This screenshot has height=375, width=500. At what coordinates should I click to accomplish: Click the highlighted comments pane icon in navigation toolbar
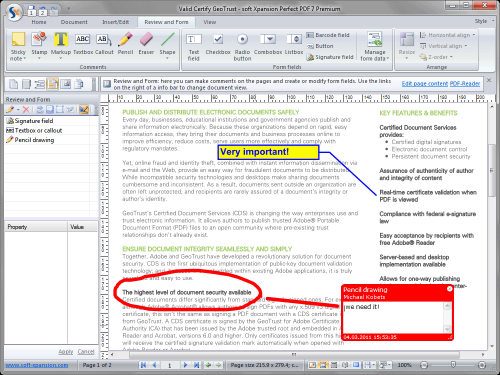pos(53,84)
